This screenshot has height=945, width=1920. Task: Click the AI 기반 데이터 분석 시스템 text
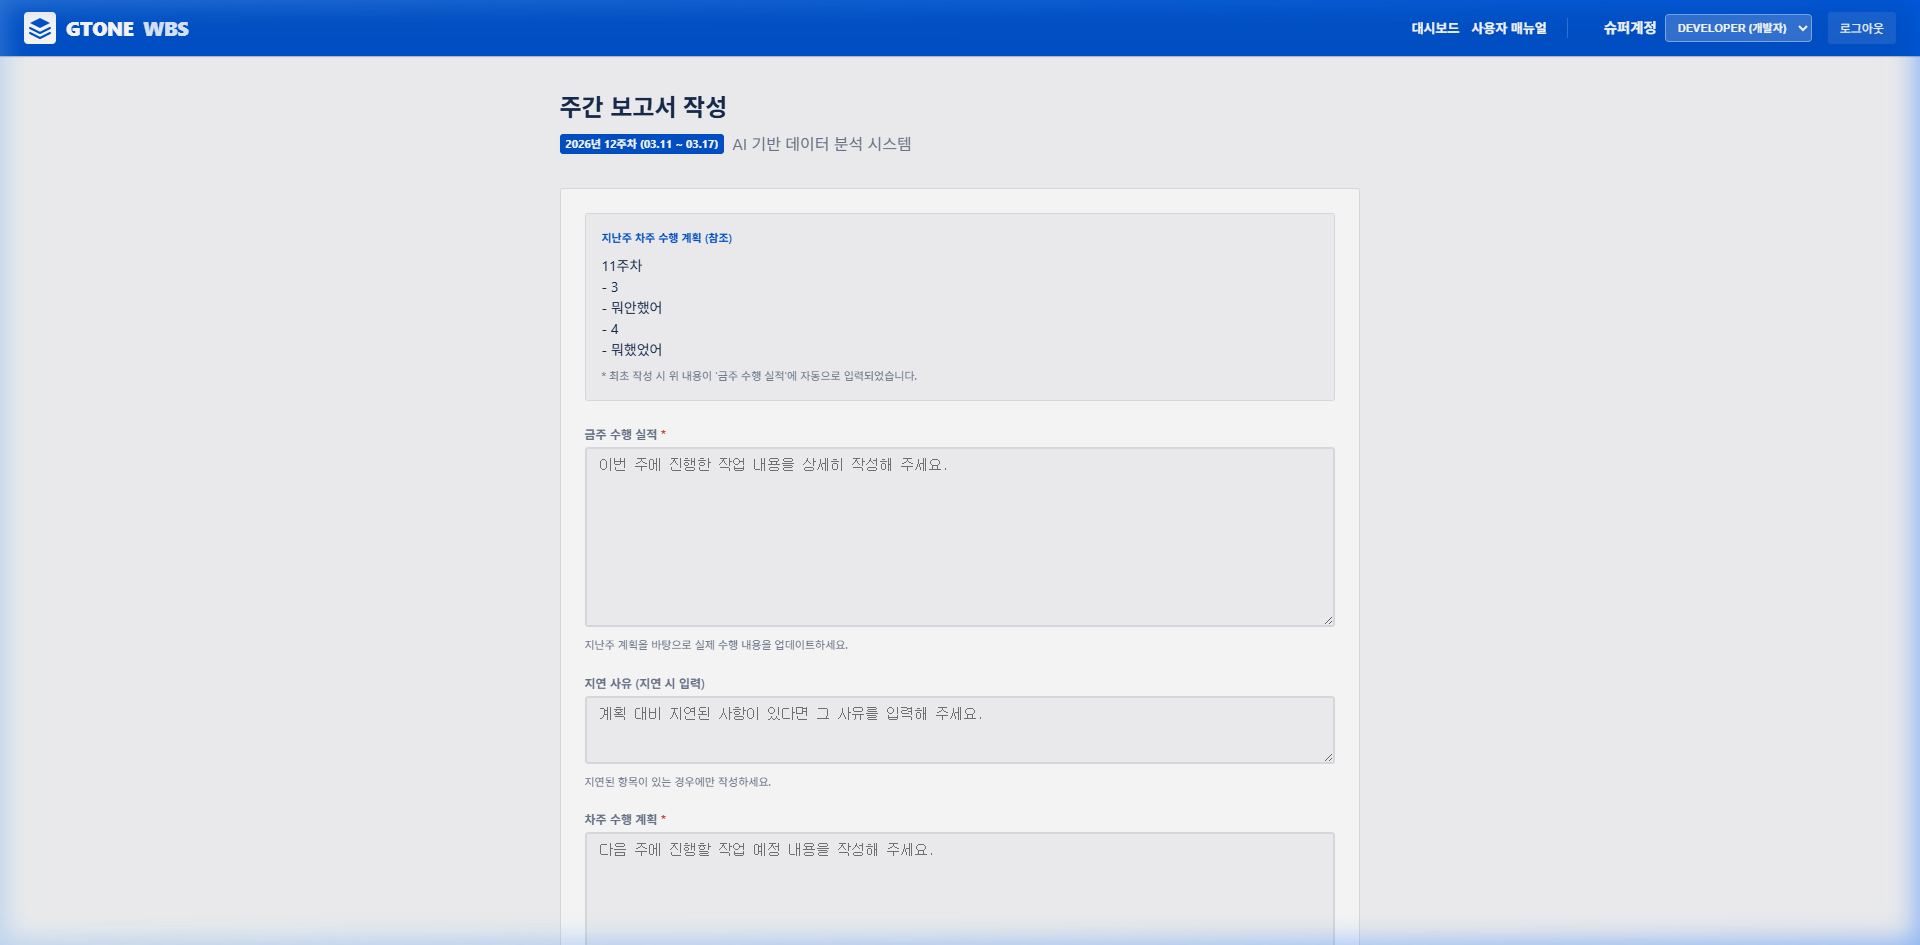[x=821, y=144]
